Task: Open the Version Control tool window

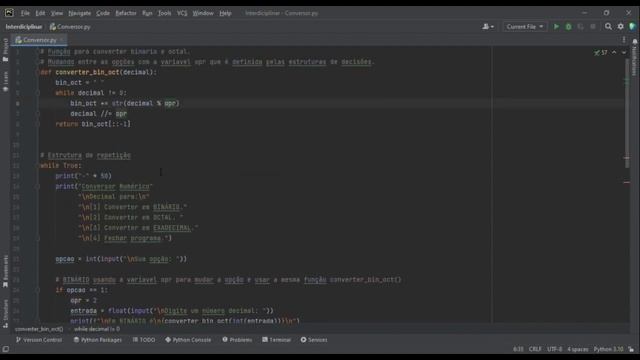Action: click(x=39, y=340)
